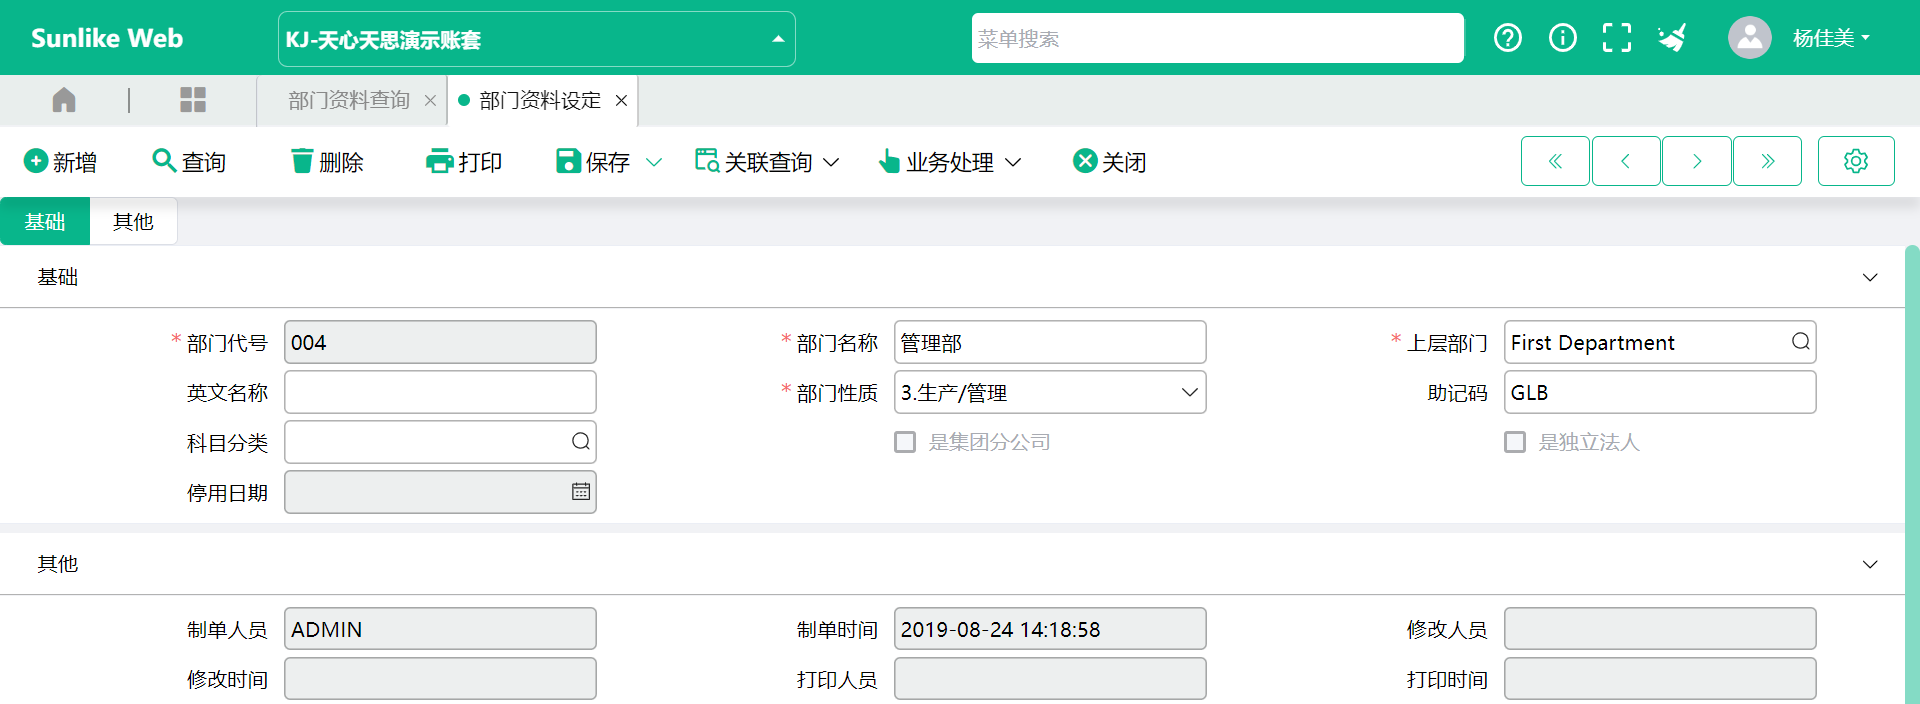Check the 是集团分公司 checkbox
Image resolution: width=1920 pixels, height=704 pixels.
[905, 442]
